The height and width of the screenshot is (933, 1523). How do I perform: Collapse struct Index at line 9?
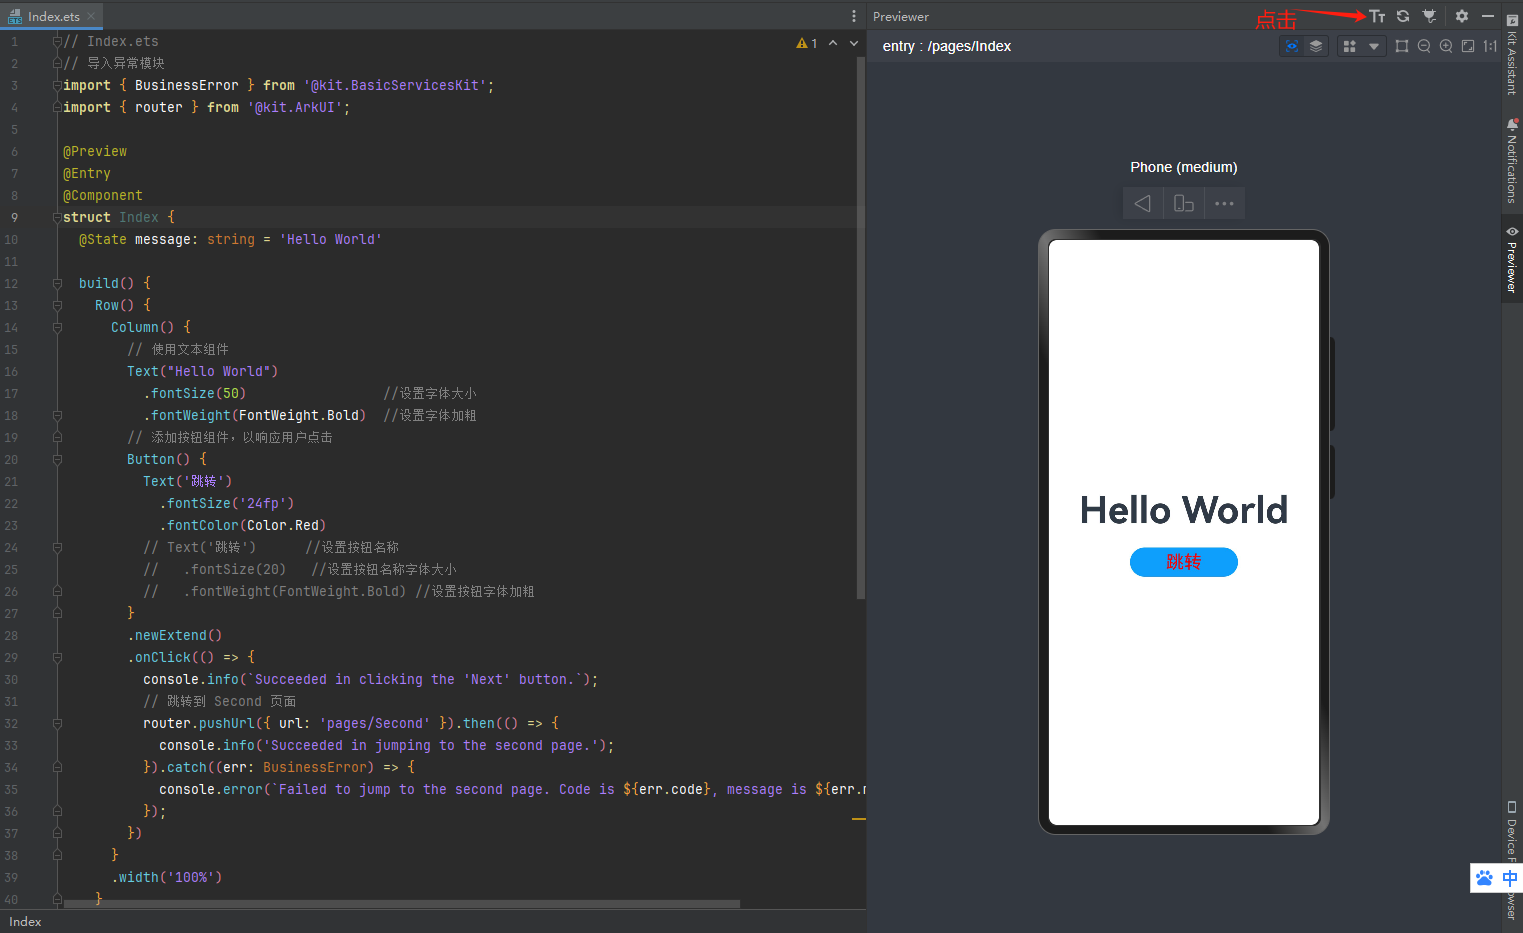pos(57,217)
